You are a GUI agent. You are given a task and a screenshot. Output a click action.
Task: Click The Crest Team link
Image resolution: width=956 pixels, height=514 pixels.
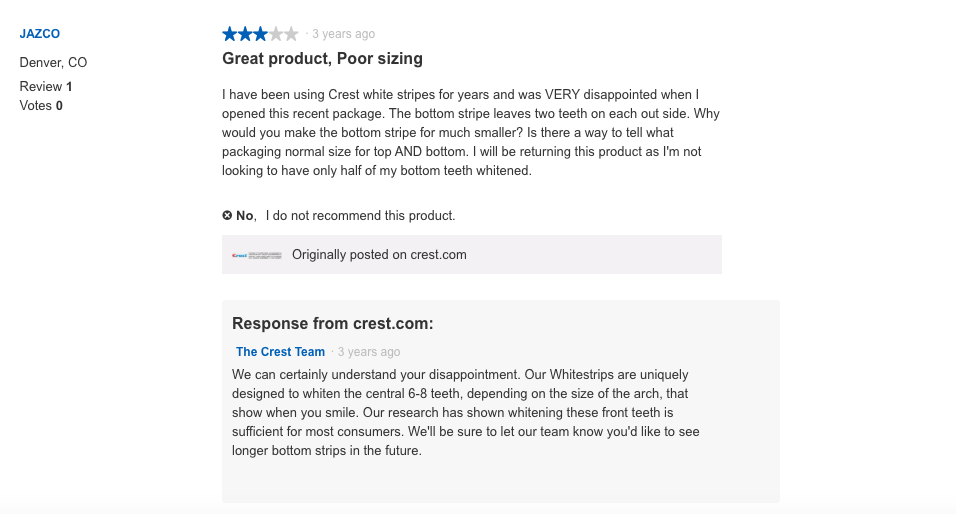click(x=280, y=352)
